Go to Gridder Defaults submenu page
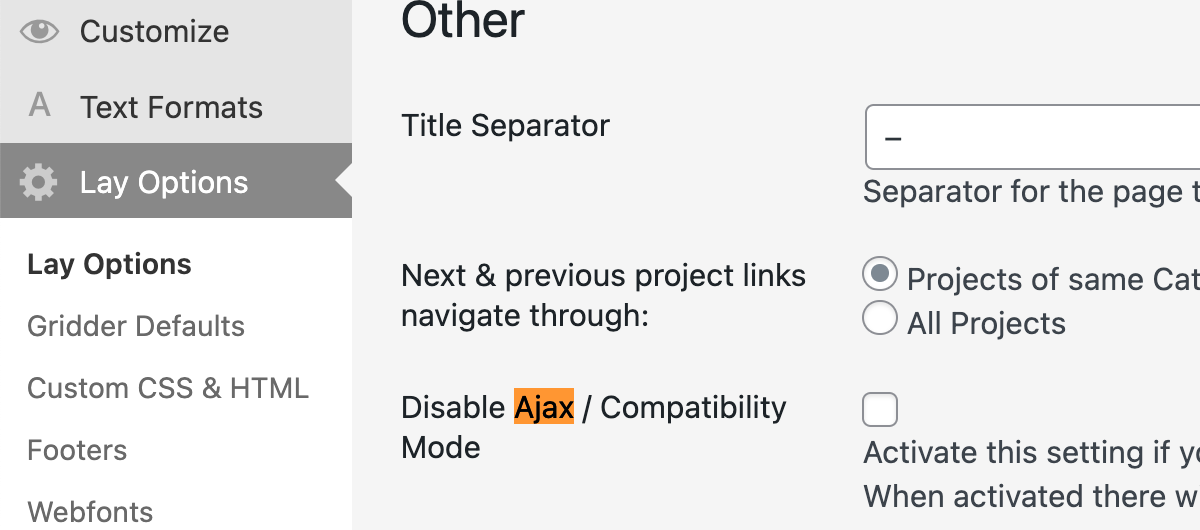The width and height of the screenshot is (1200, 530). click(136, 326)
